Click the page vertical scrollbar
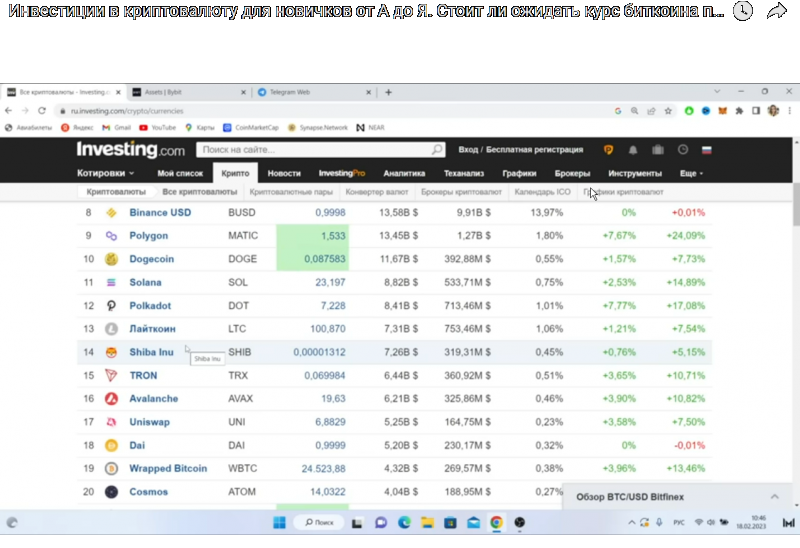800x548 pixels. 795,212
